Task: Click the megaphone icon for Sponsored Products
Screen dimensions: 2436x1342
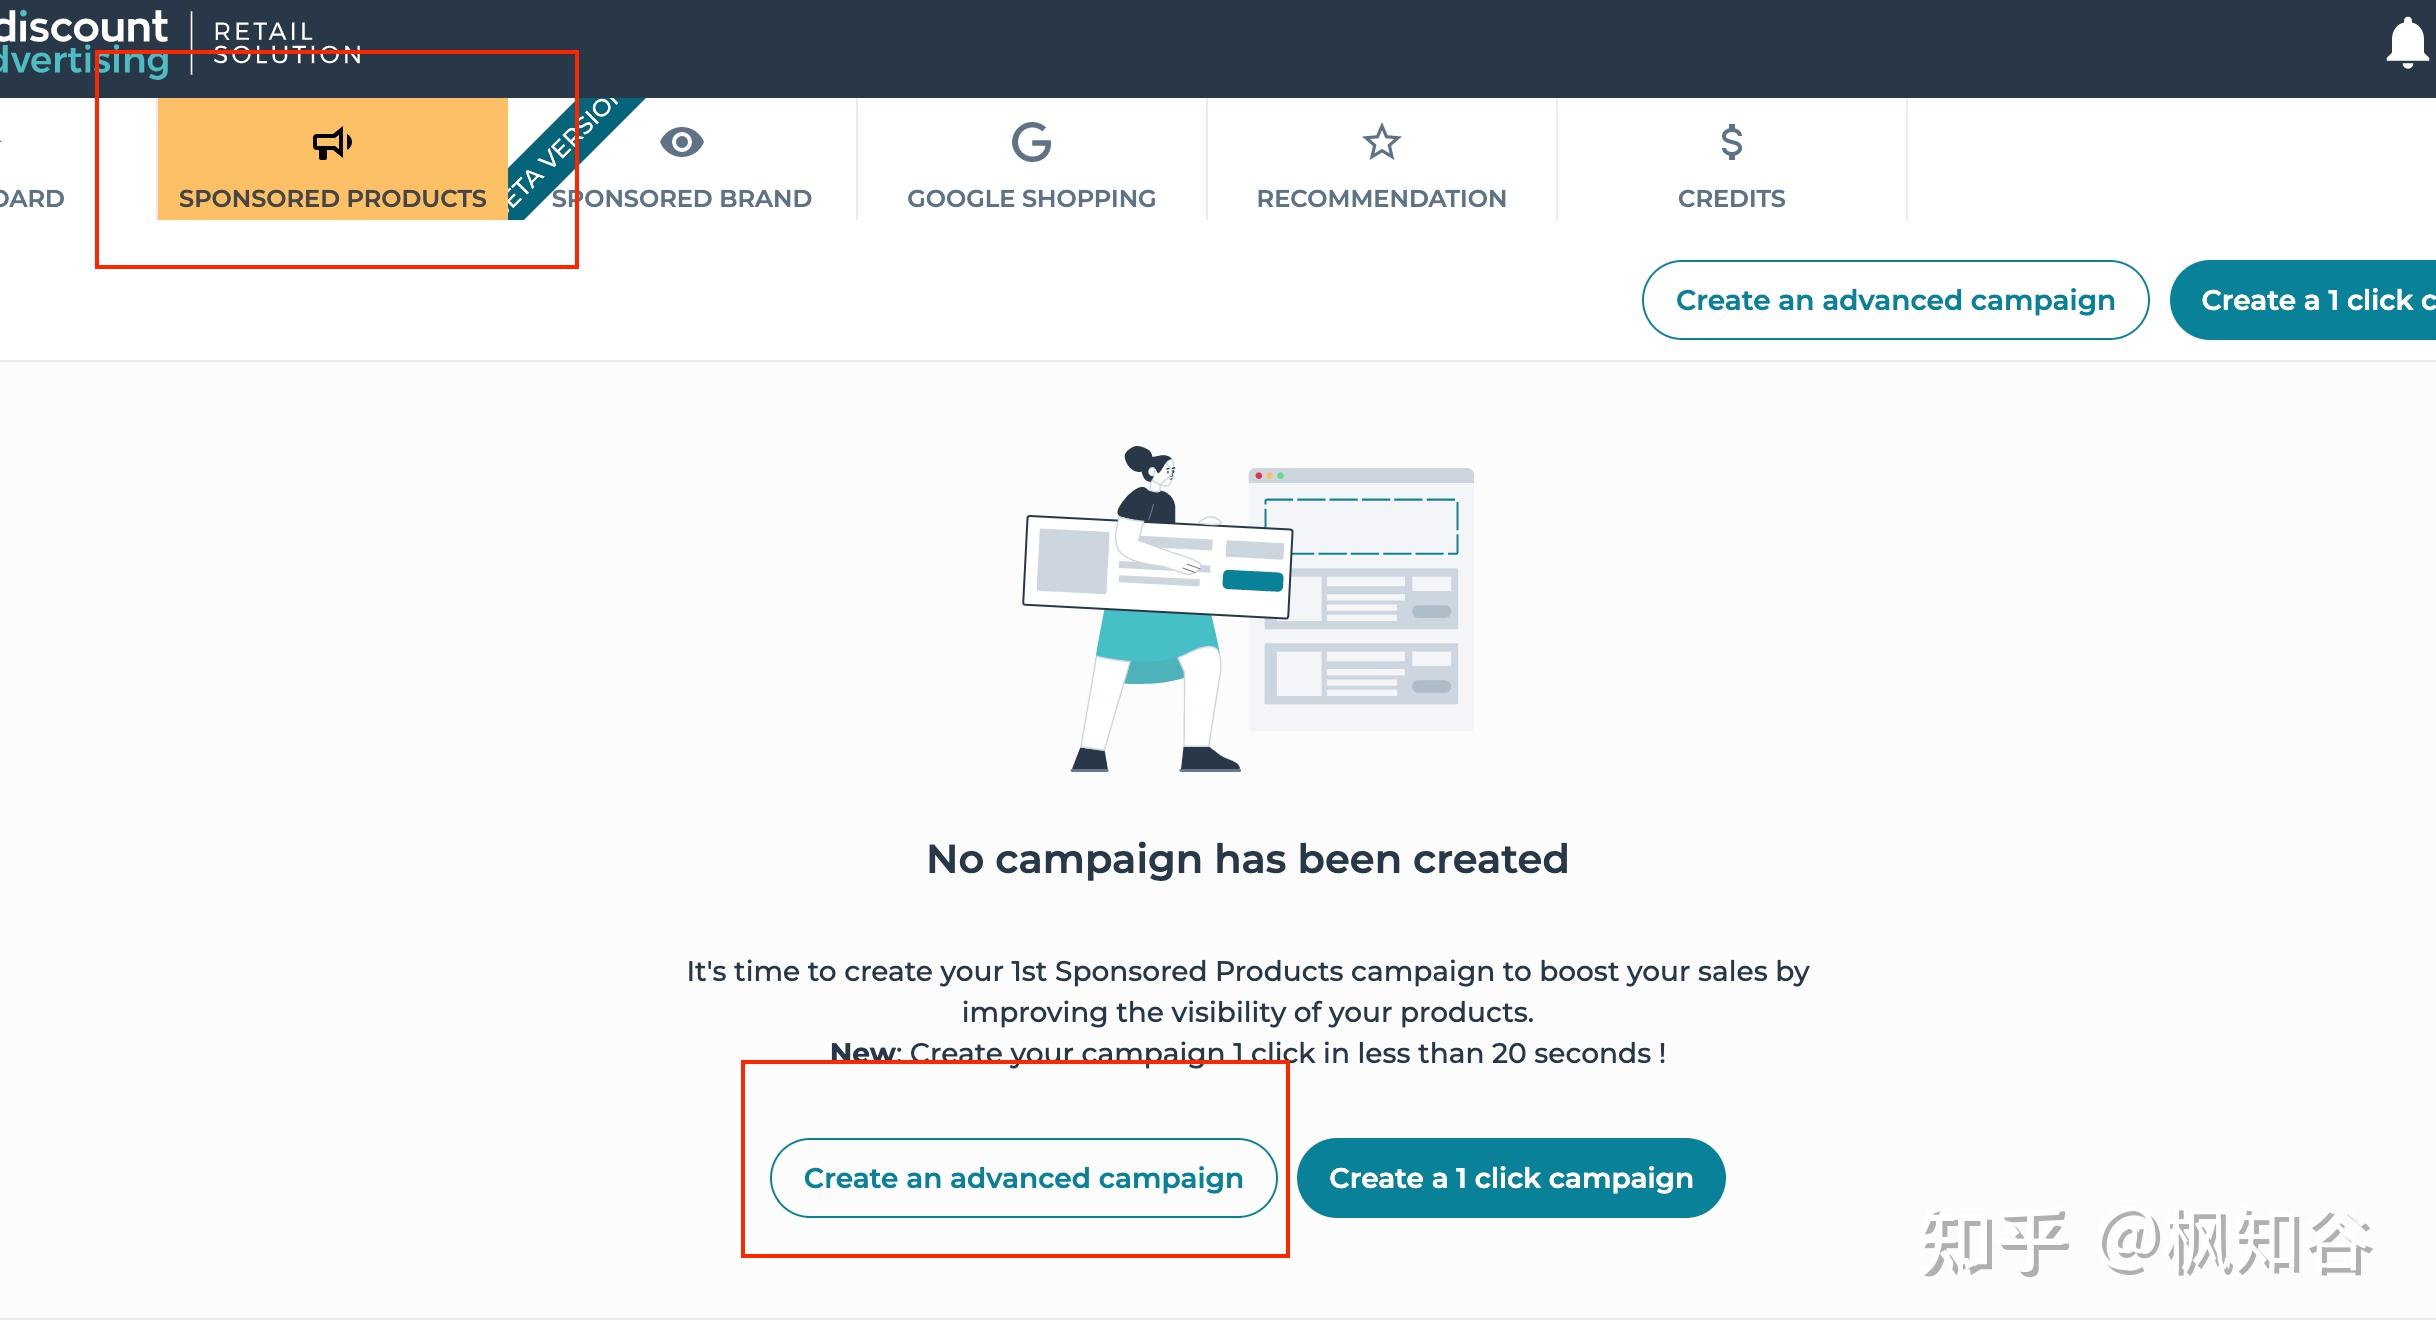Action: coord(332,143)
